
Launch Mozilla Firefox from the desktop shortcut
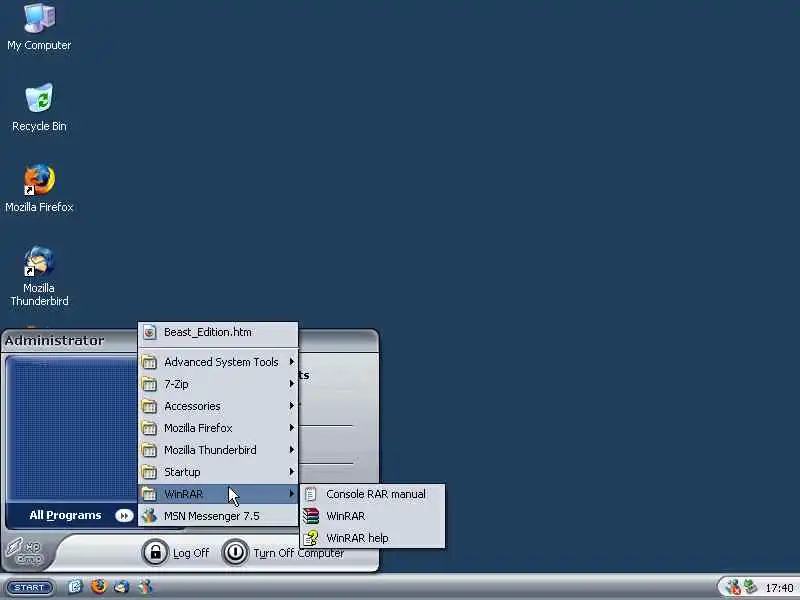pyautogui.click(x=39, y=188)
